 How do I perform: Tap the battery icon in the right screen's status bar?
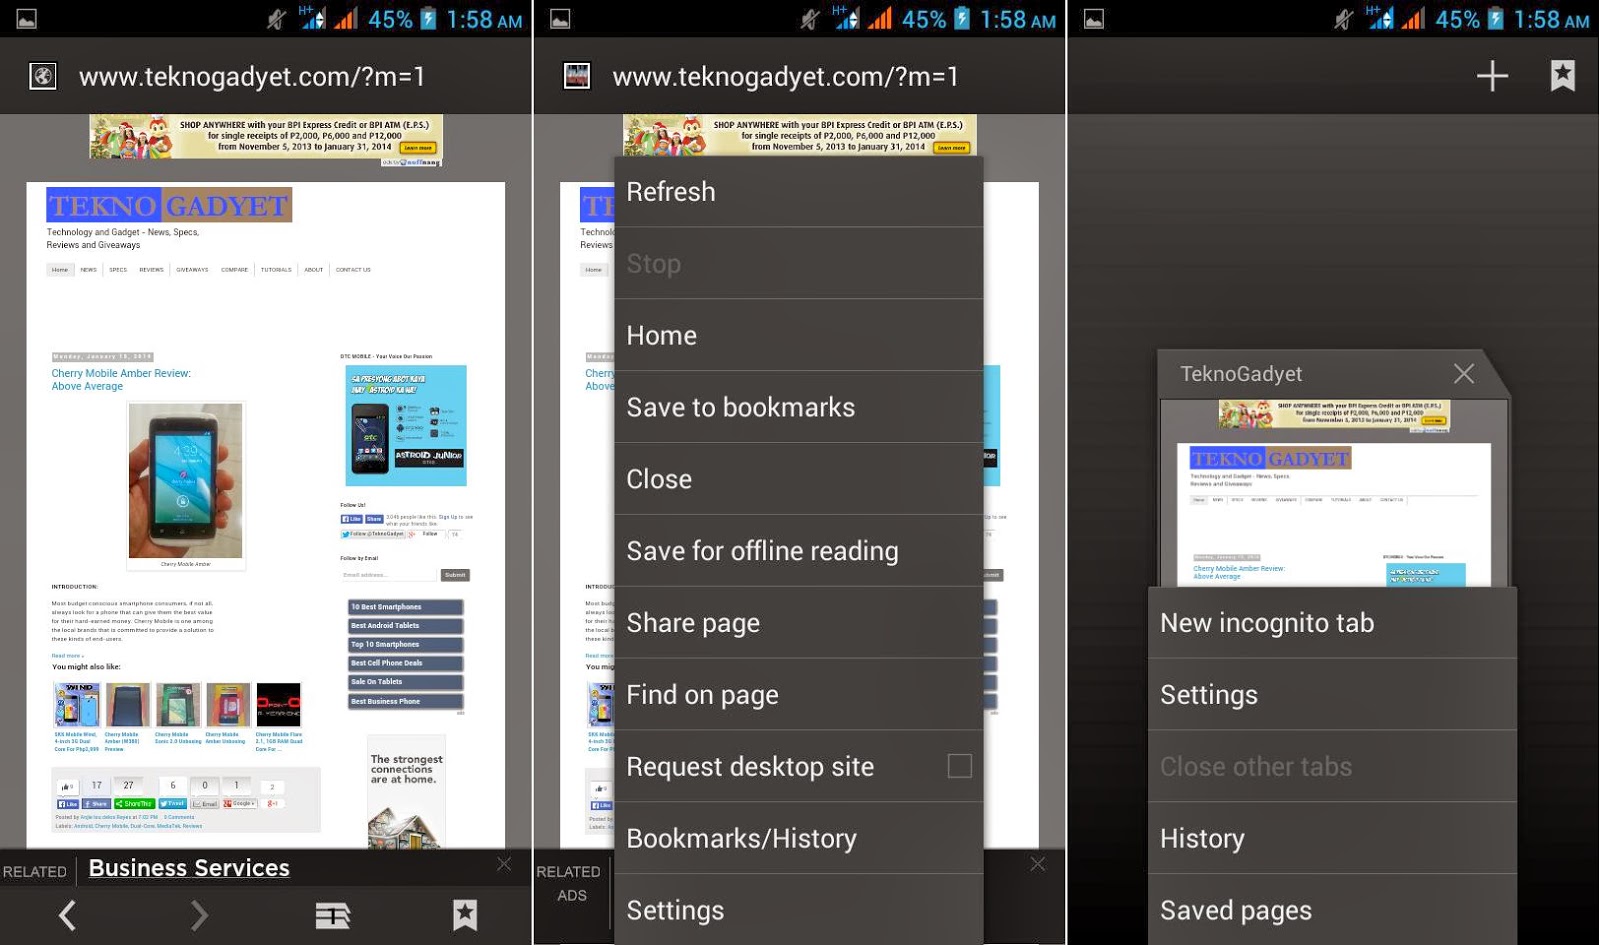coord(1495,19)
